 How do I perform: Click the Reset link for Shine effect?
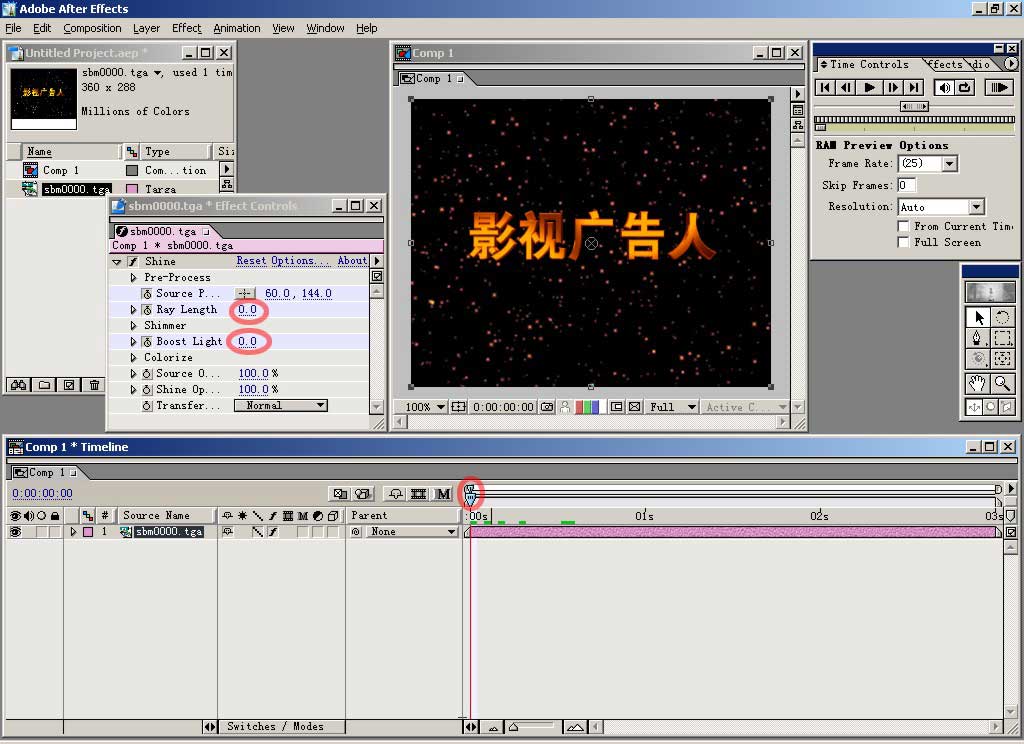click(251, 261)
